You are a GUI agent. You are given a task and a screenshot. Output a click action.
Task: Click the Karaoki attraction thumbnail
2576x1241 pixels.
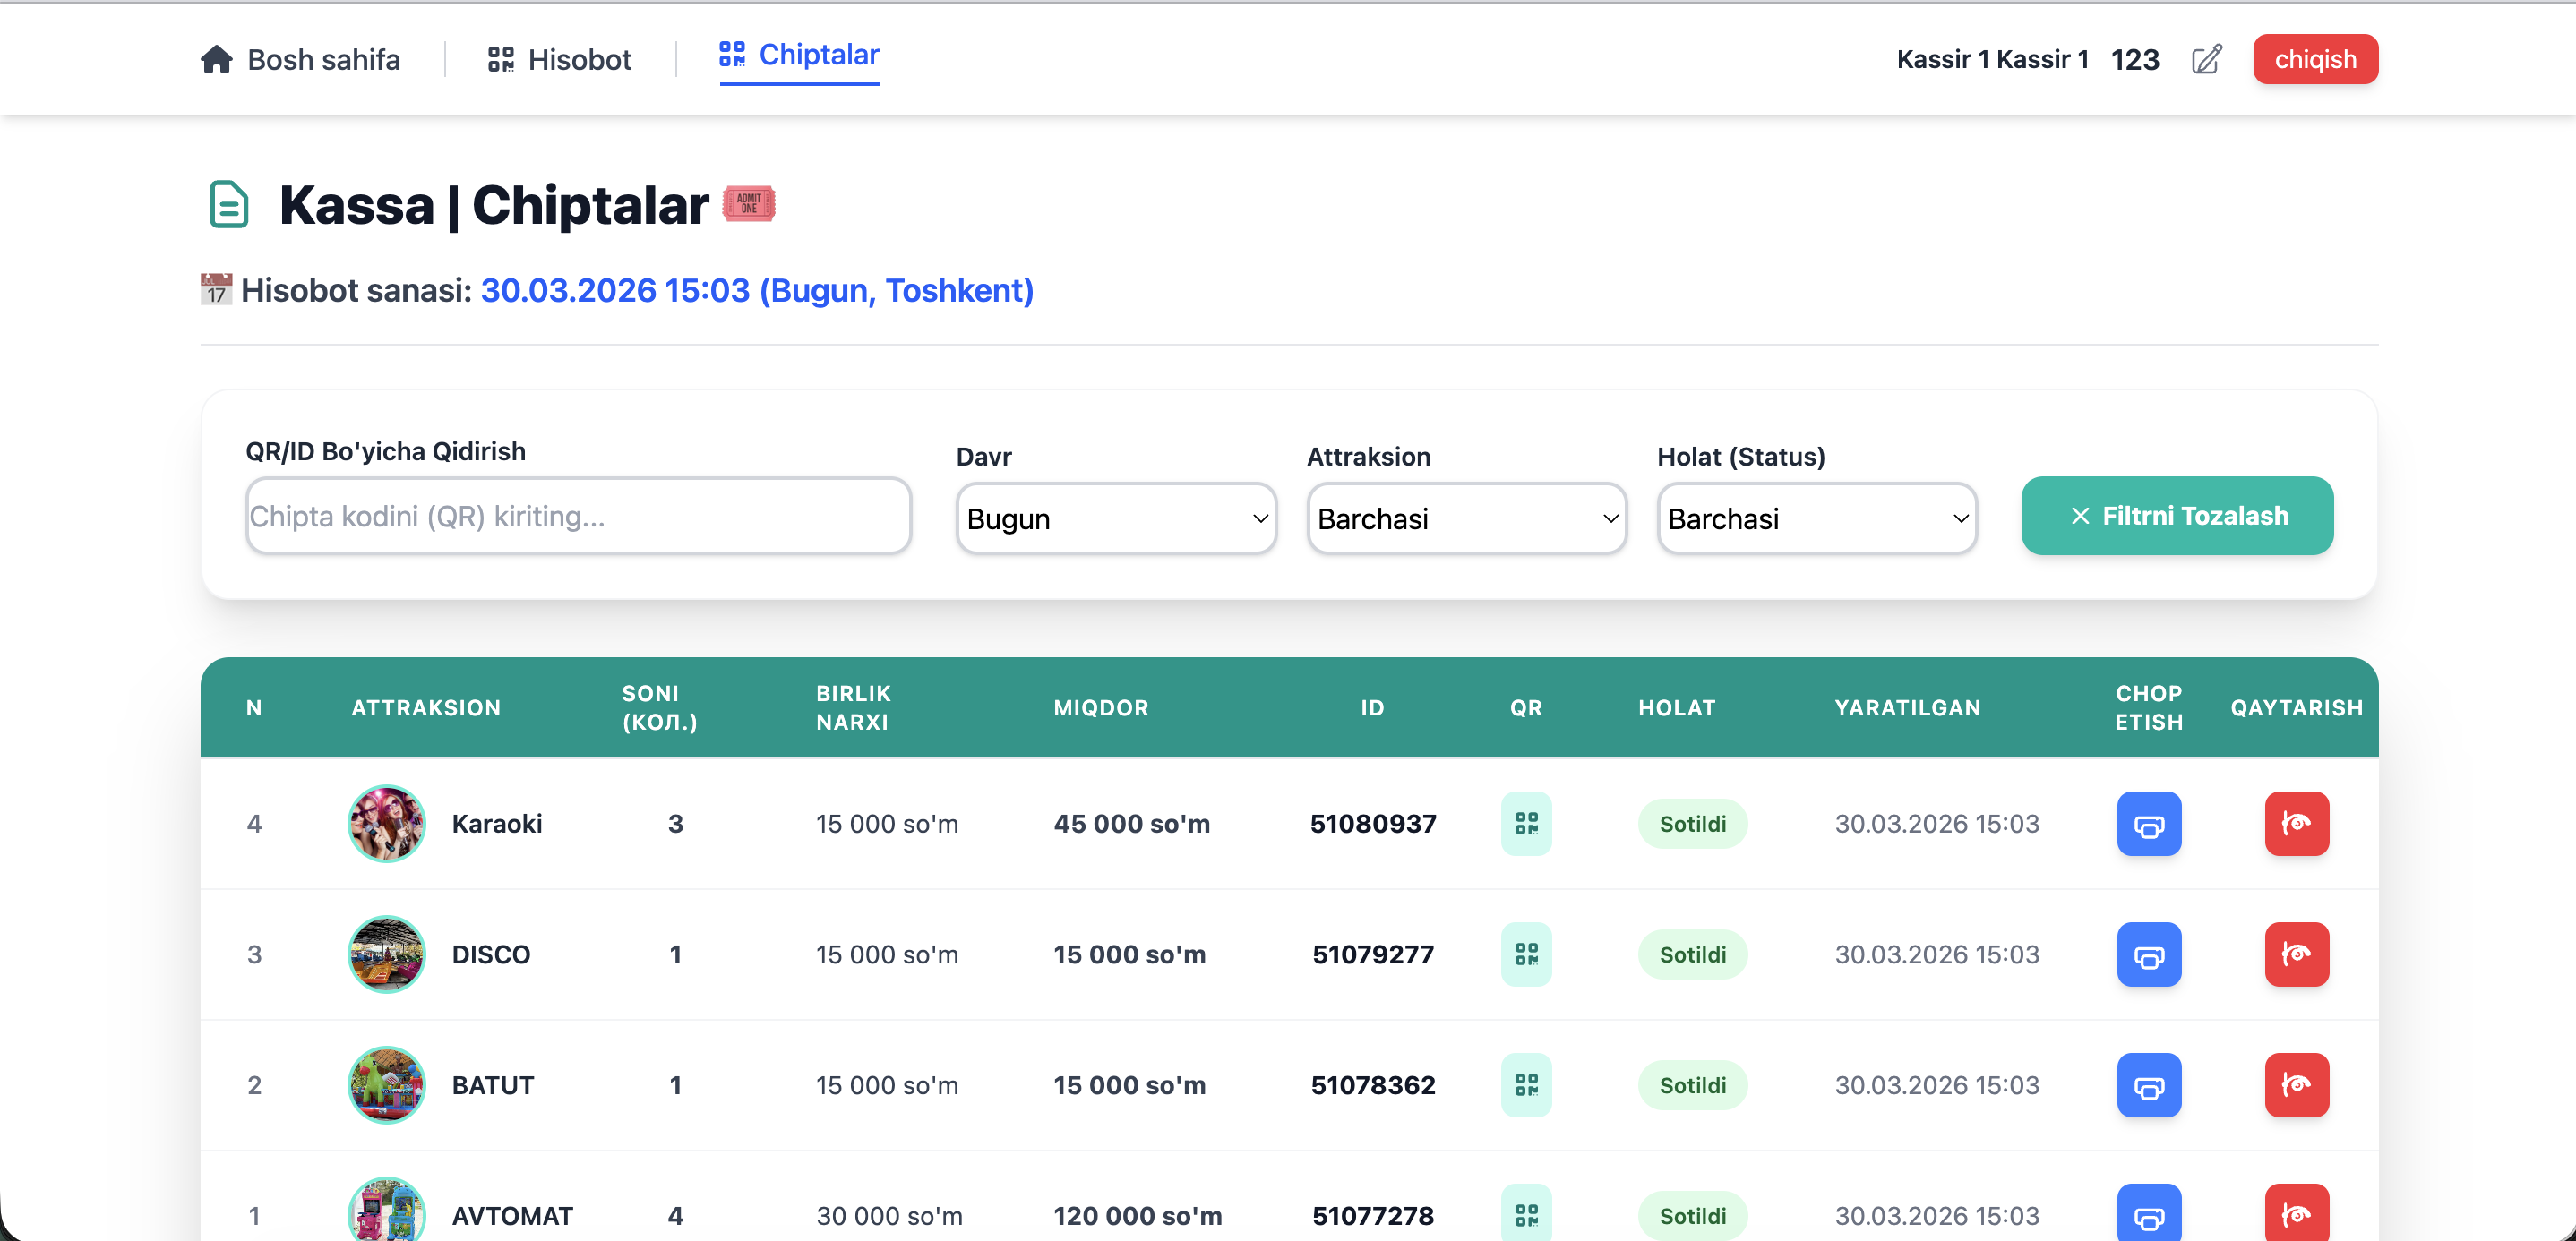(386, 824)
